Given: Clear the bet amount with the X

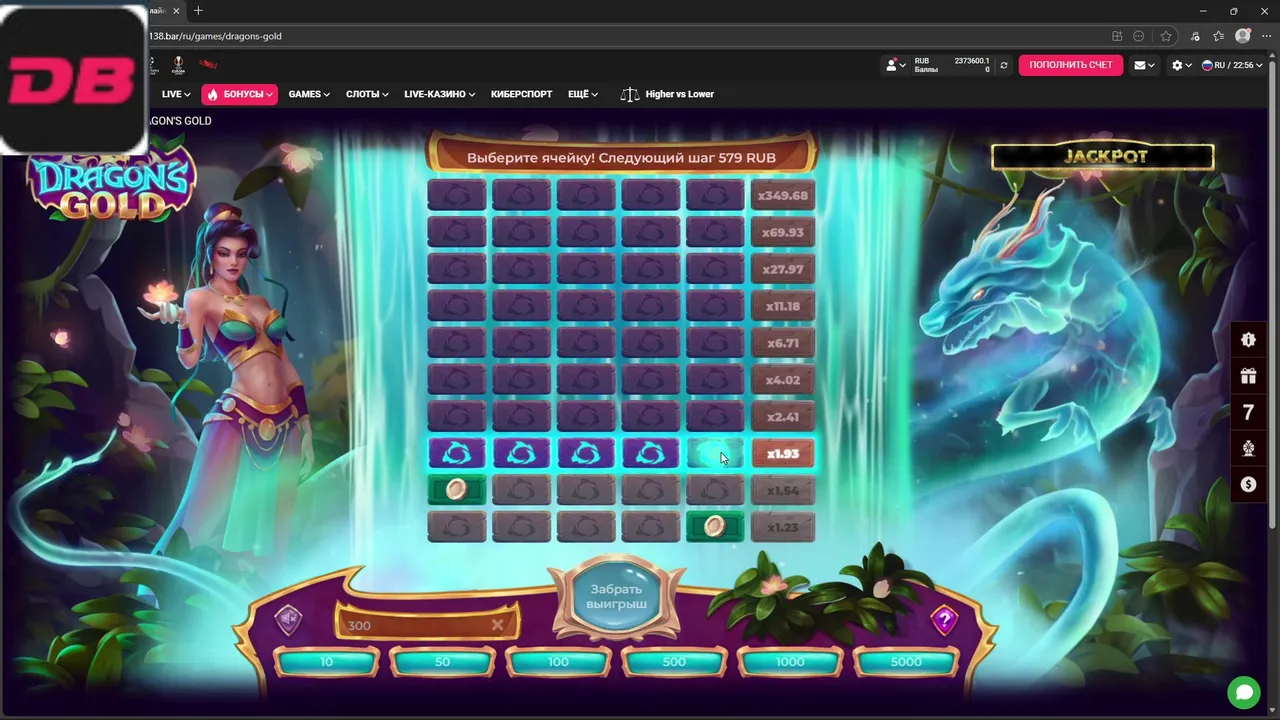Looking at the screenshot, I should [x=497, y=625].
